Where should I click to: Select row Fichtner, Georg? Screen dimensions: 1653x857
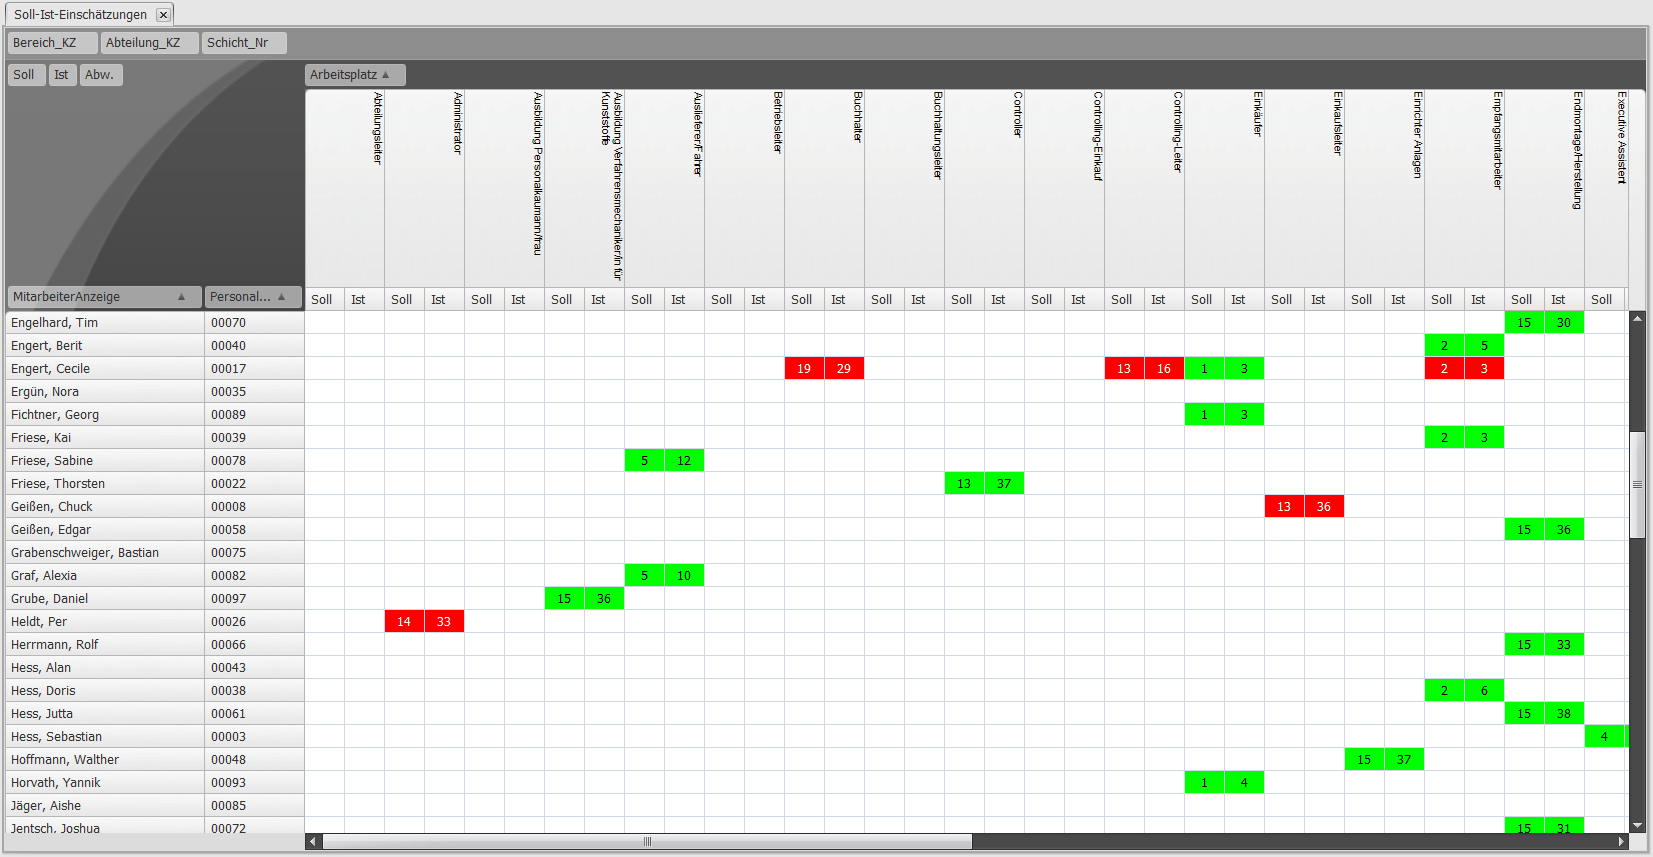point(105,415)
